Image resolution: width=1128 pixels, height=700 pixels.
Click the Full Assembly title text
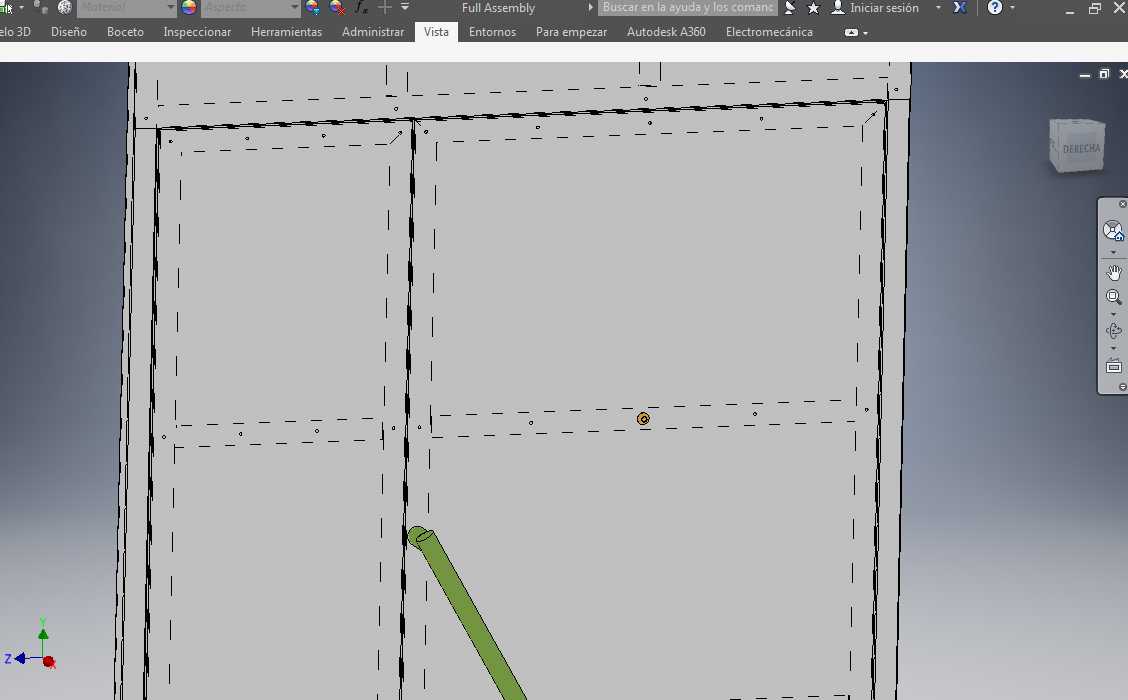point(498,8)
